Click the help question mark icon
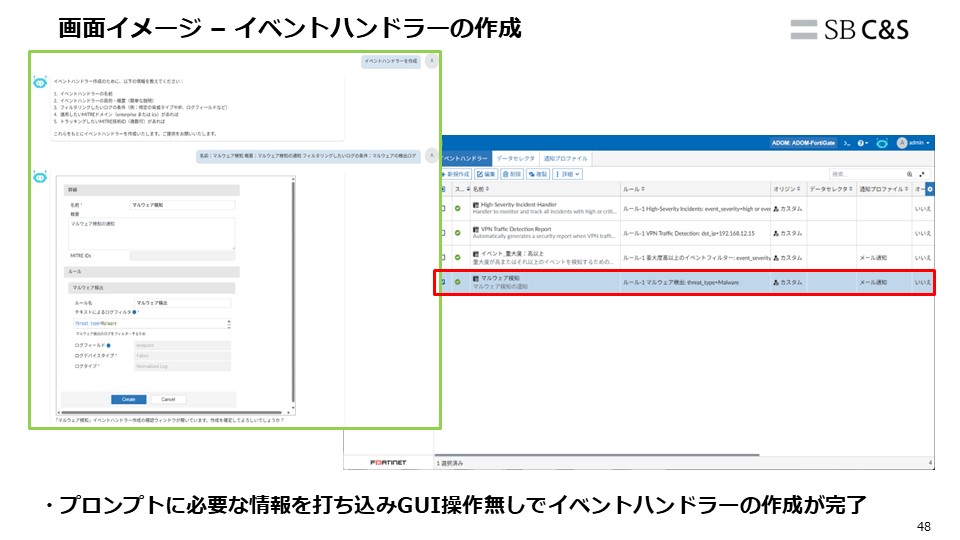 (863, 144)
